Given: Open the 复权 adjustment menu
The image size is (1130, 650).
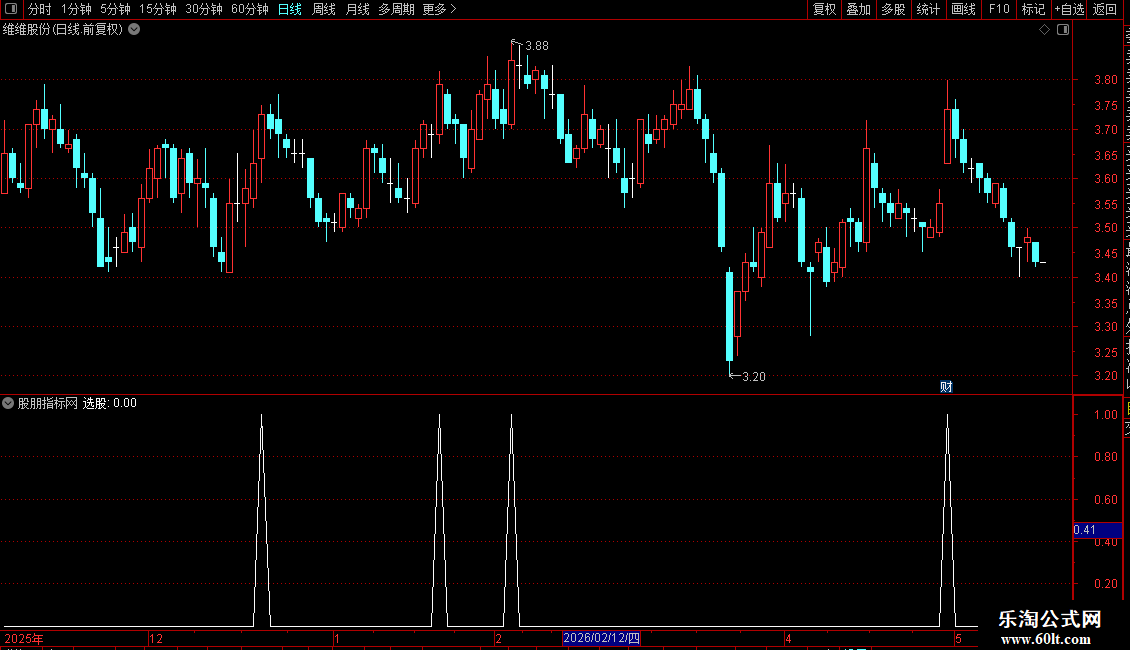Looking at the screenshot, I should pyautogui.click(x=824, y=9).
